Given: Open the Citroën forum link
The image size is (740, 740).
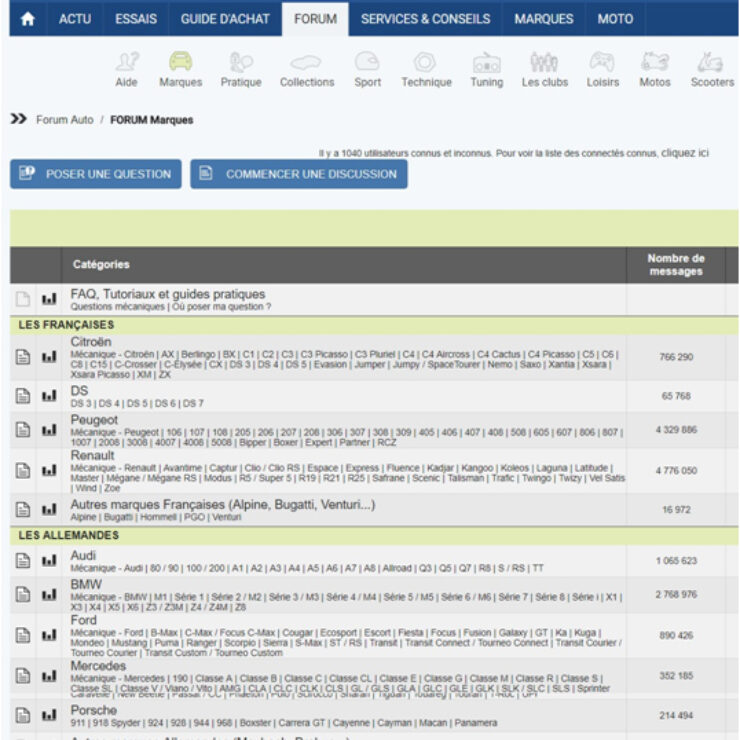Looking at the screenshot, I should [x=91, y=342].
